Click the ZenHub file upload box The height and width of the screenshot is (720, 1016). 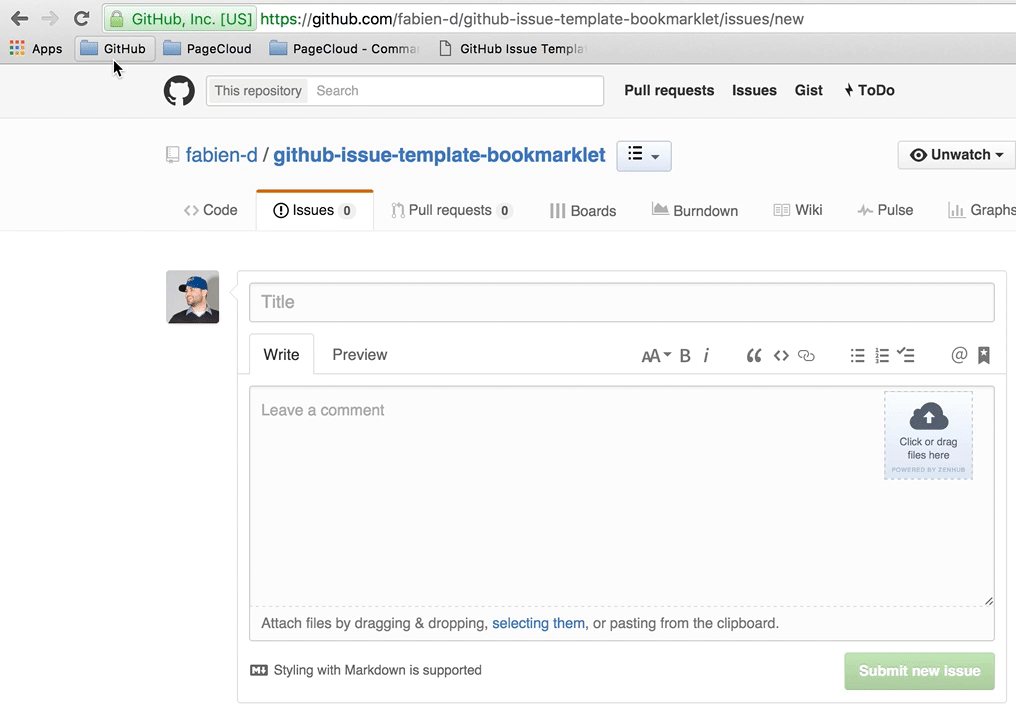(928, 435)
